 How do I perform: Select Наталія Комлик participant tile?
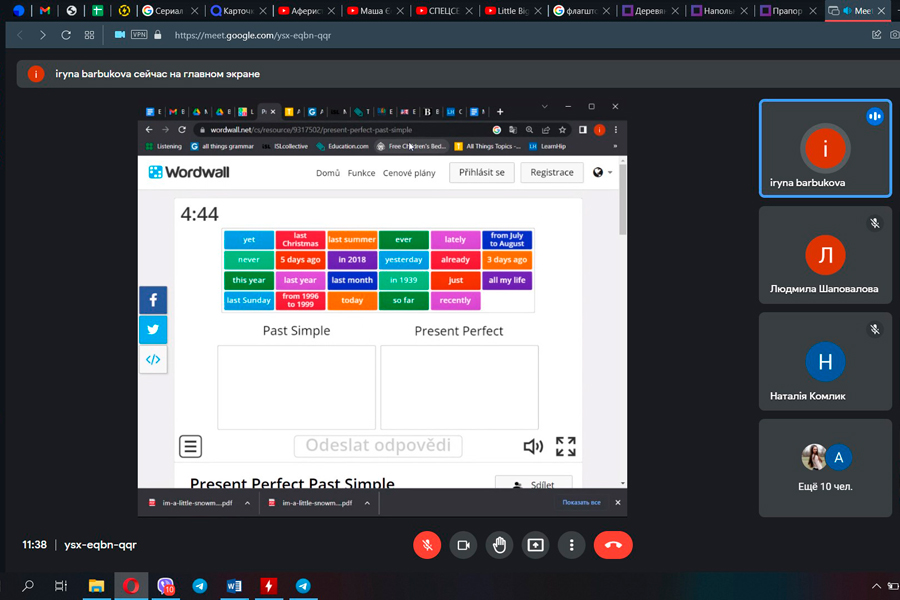[x=825, y=361]
